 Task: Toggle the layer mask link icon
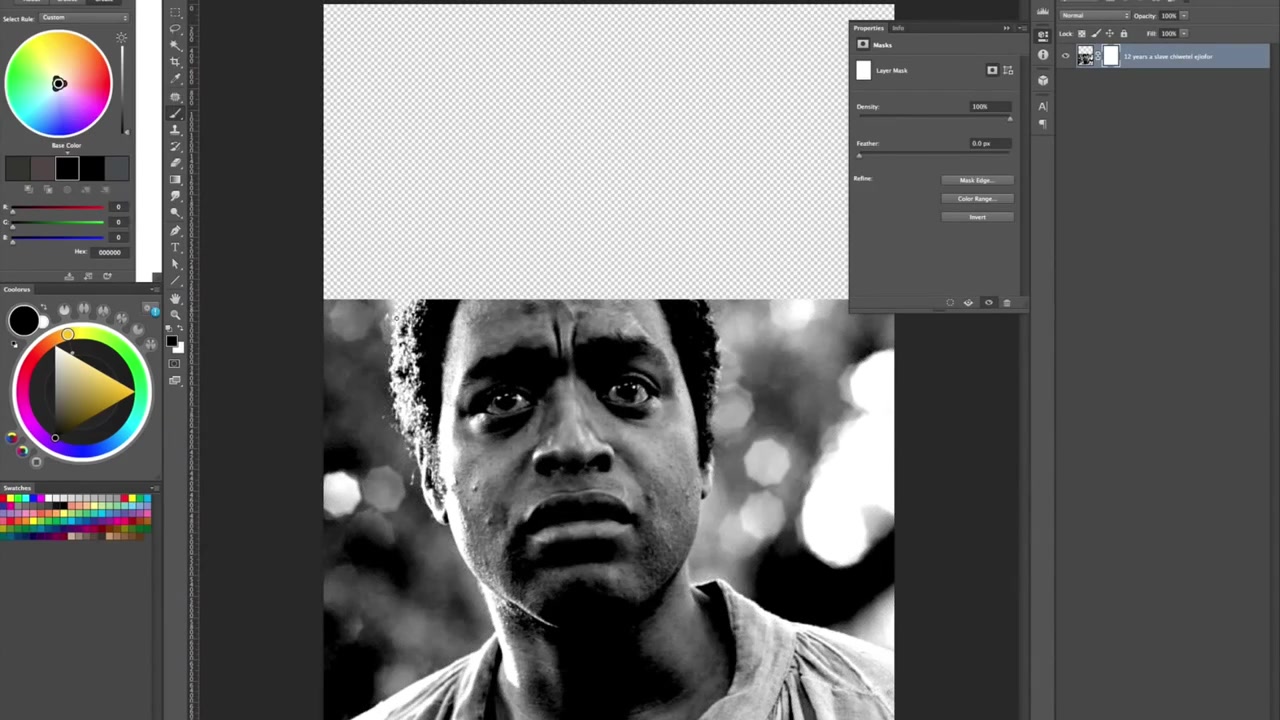pyautogui.click(x=1098, y=56)
